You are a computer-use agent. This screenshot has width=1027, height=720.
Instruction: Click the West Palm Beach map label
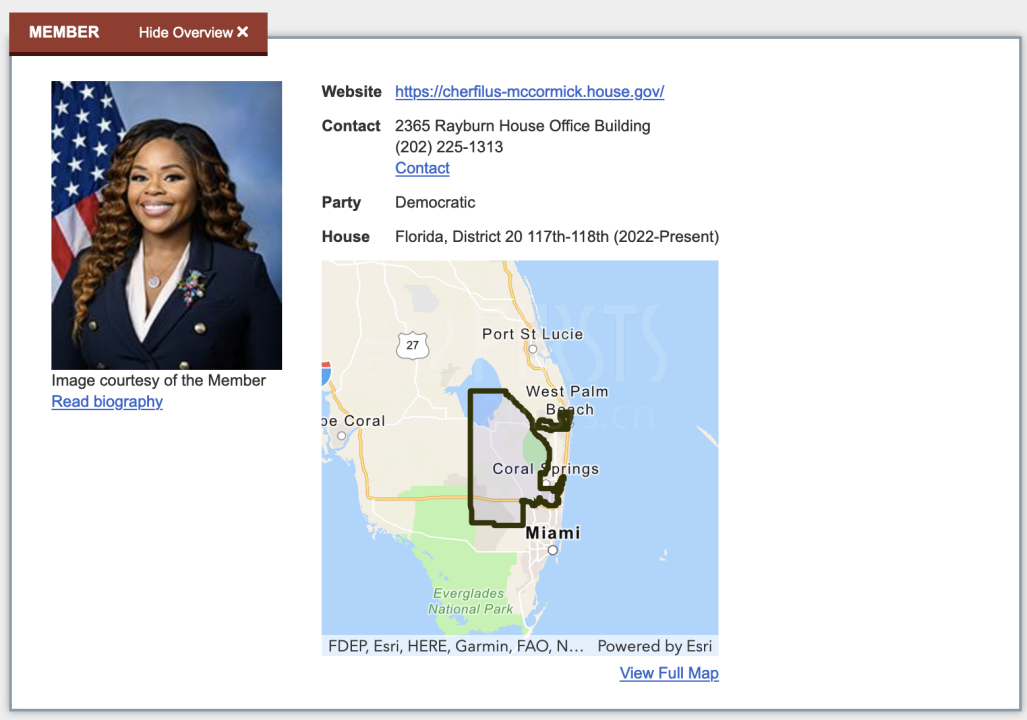pos(567,400)
